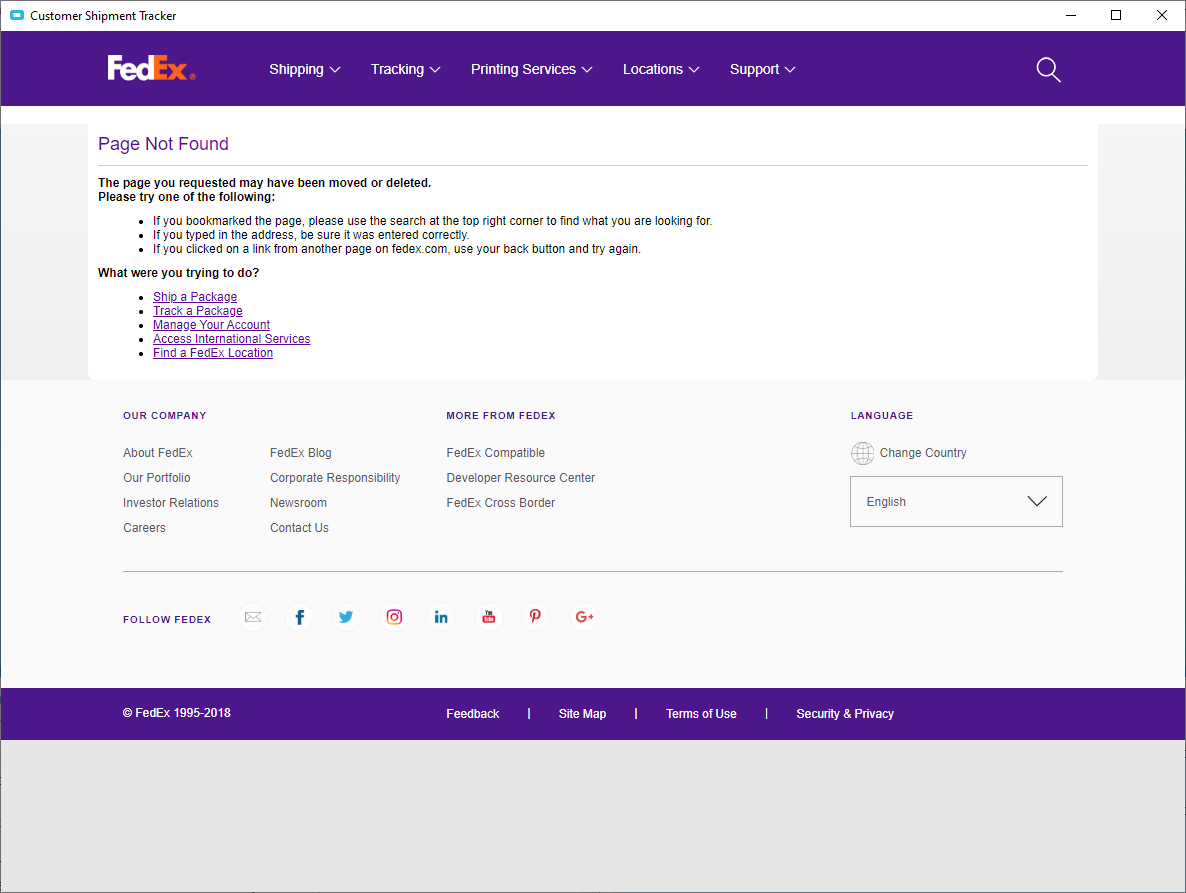Open Corporate Responsibility footer link
Image resolution: width=1186 pixels, height=893 pixels.
pos(335,478)
